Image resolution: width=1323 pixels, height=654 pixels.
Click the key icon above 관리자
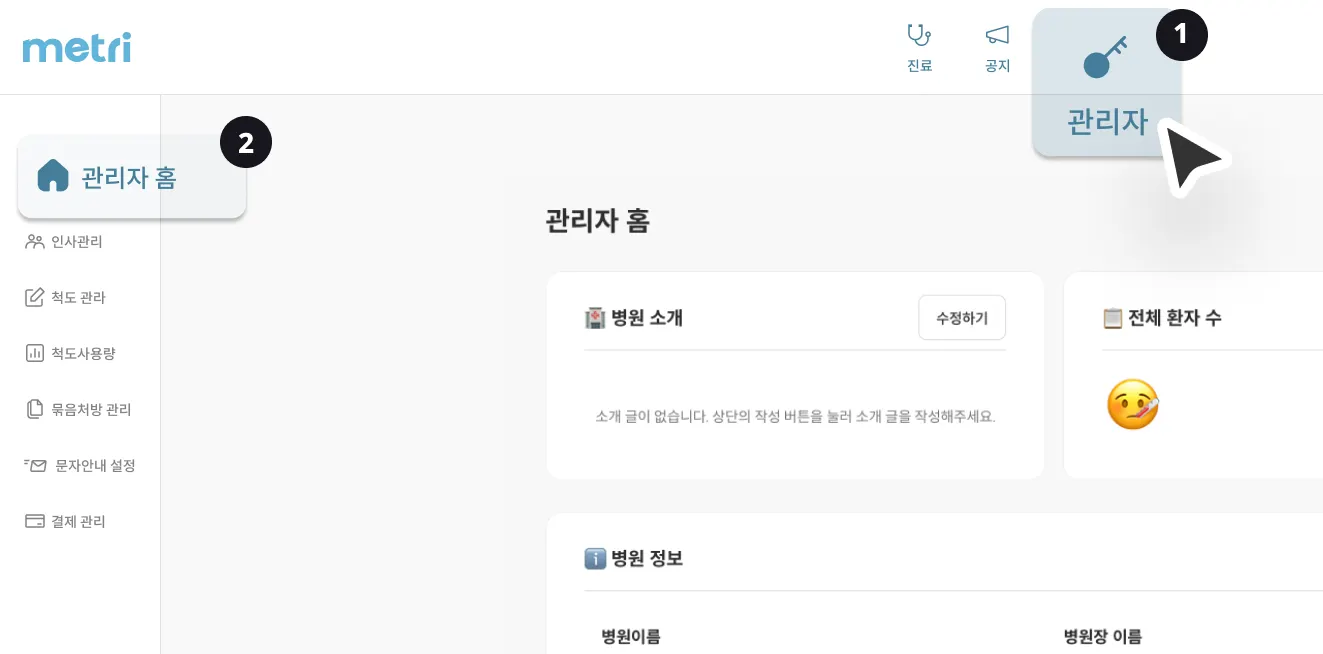[x=1105, y=58]
